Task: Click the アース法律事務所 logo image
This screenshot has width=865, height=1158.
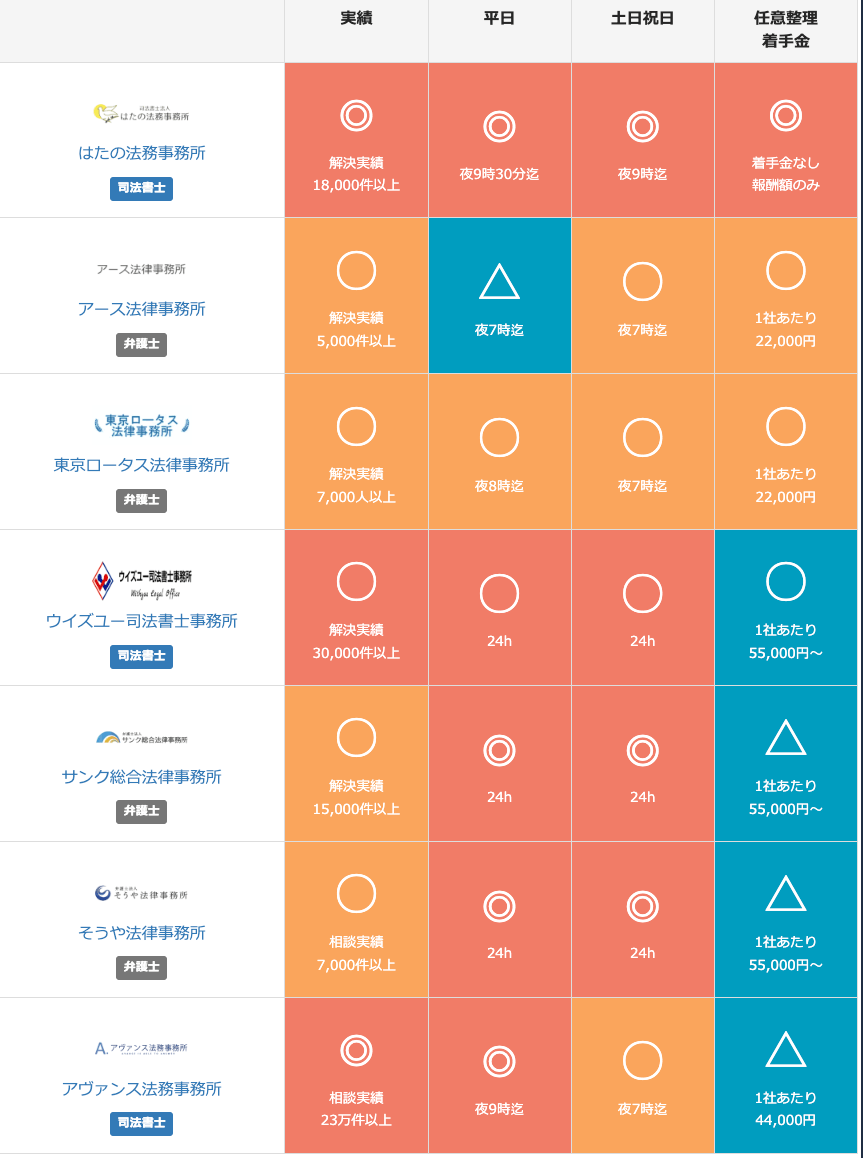Action: tap(141, 269)
